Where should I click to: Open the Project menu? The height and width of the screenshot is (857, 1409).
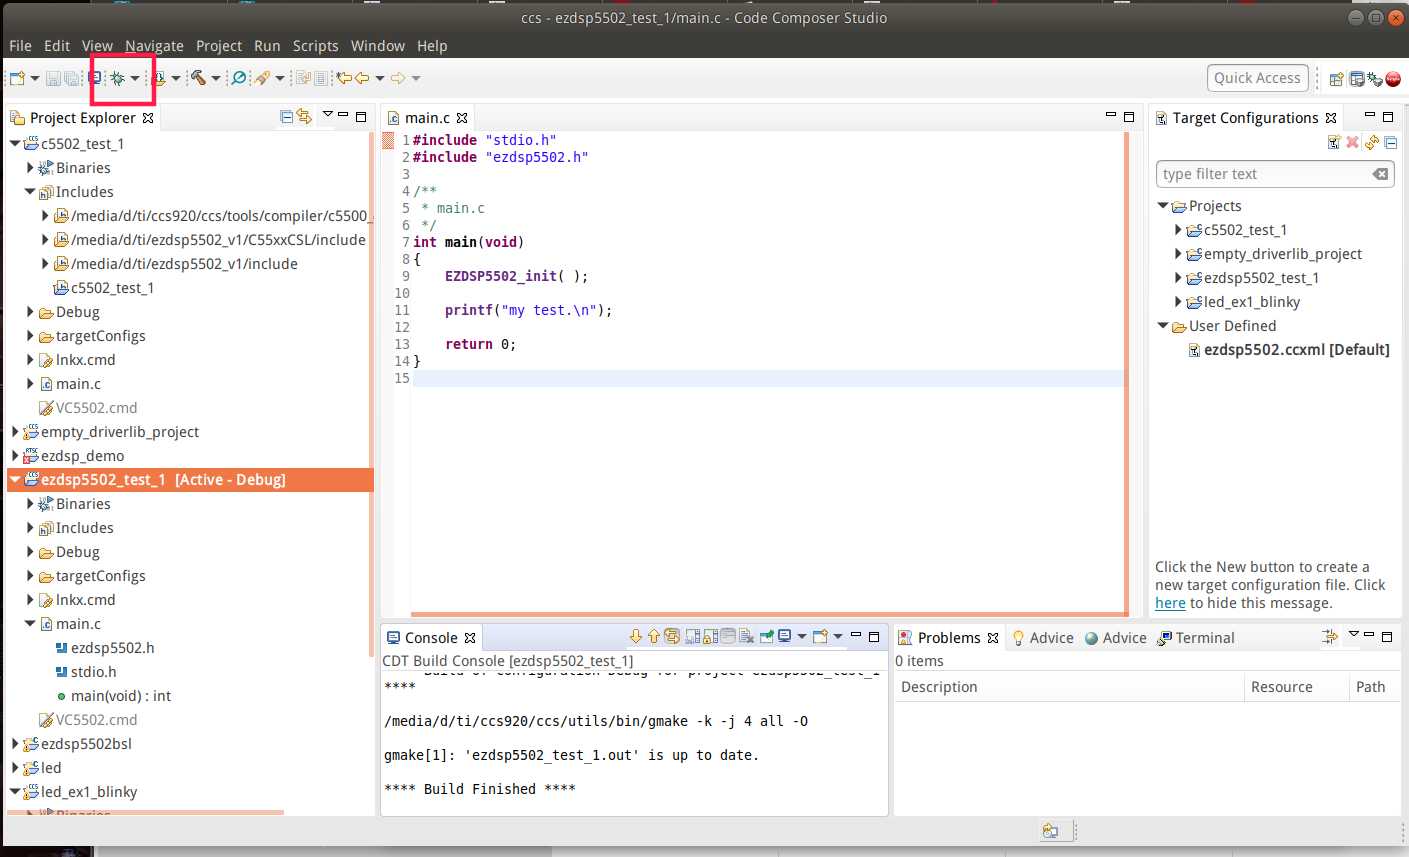[x=219, y=46]
